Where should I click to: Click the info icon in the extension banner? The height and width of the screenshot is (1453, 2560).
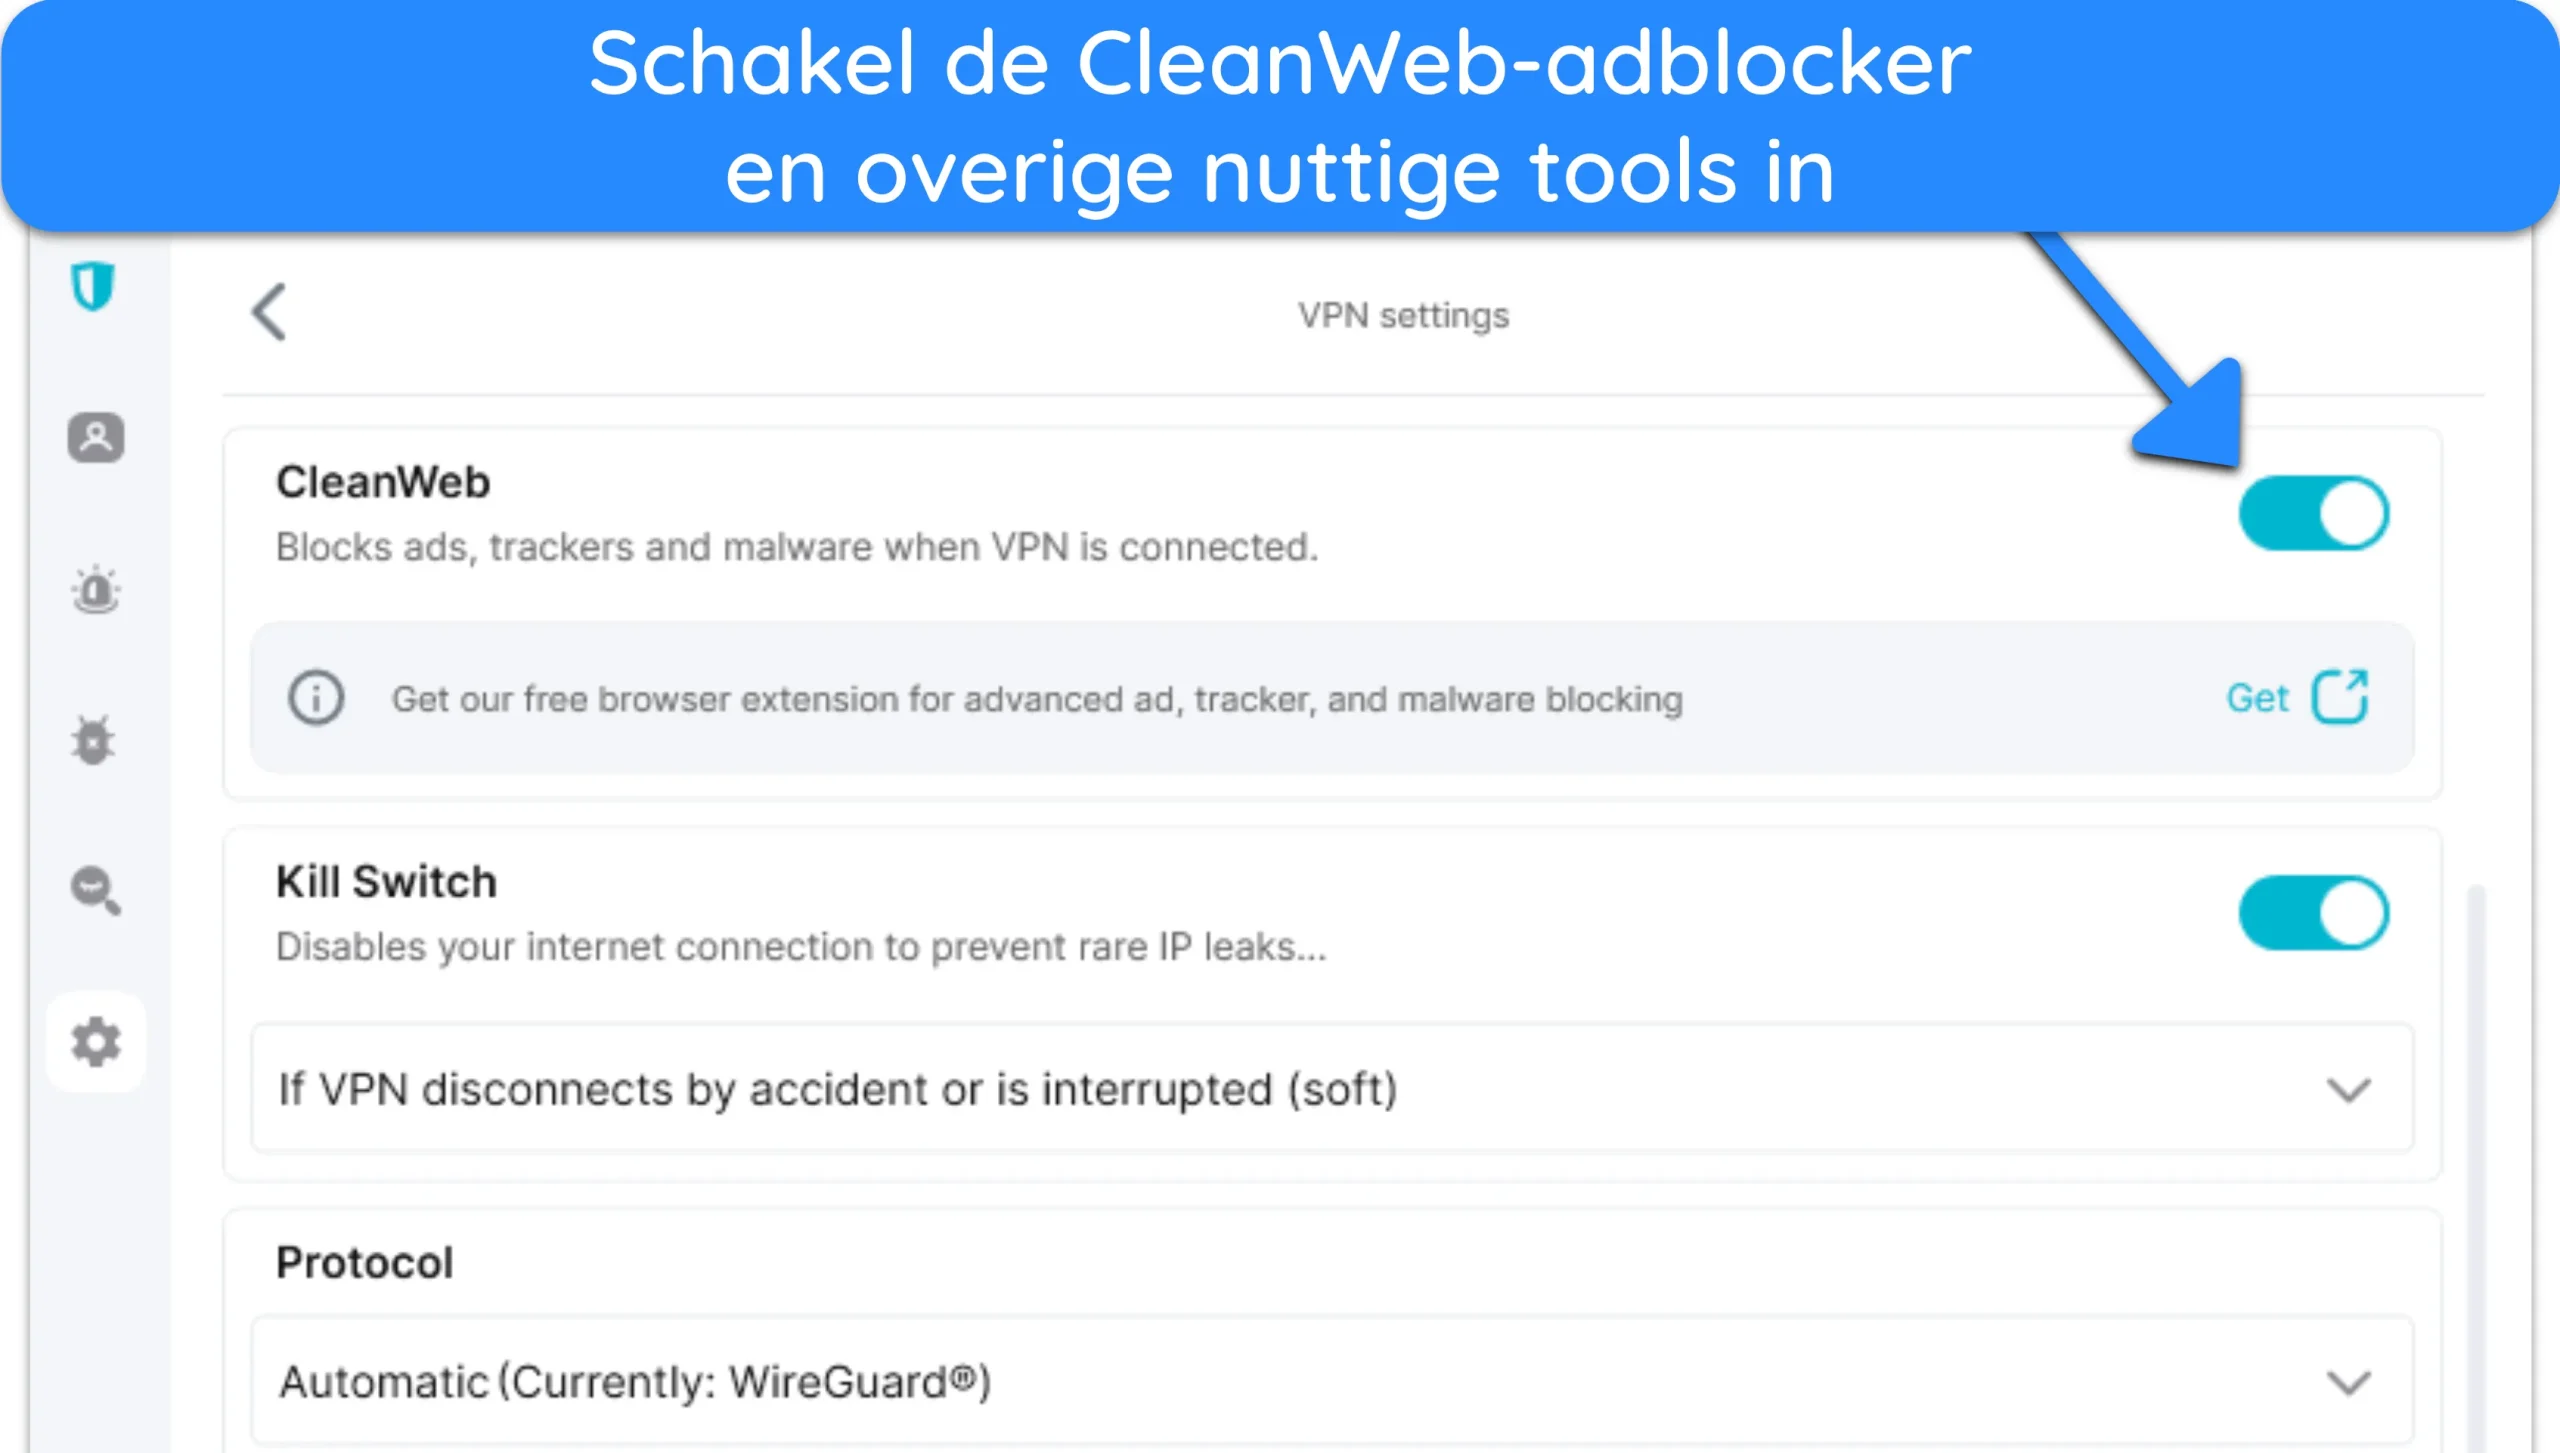(316, 698)
